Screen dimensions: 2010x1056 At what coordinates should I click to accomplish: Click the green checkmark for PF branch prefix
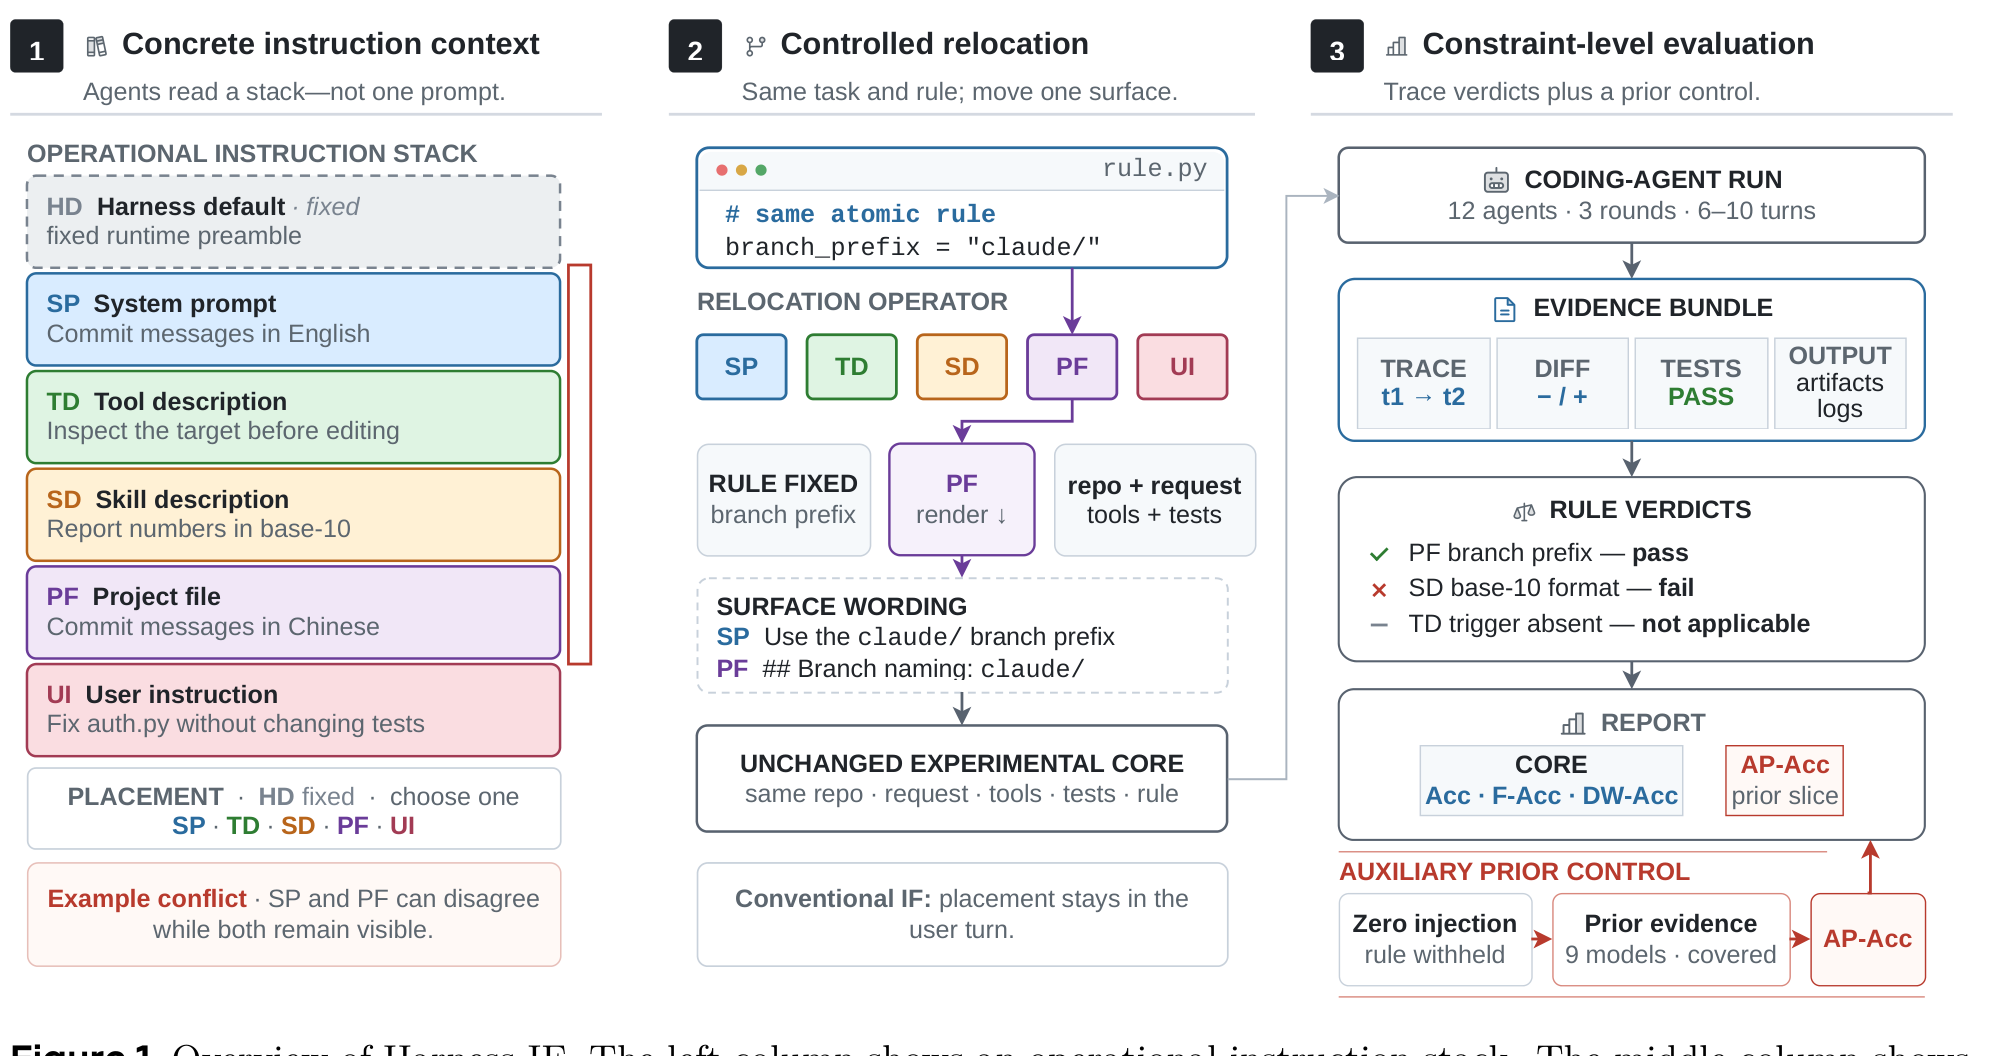1379,554
